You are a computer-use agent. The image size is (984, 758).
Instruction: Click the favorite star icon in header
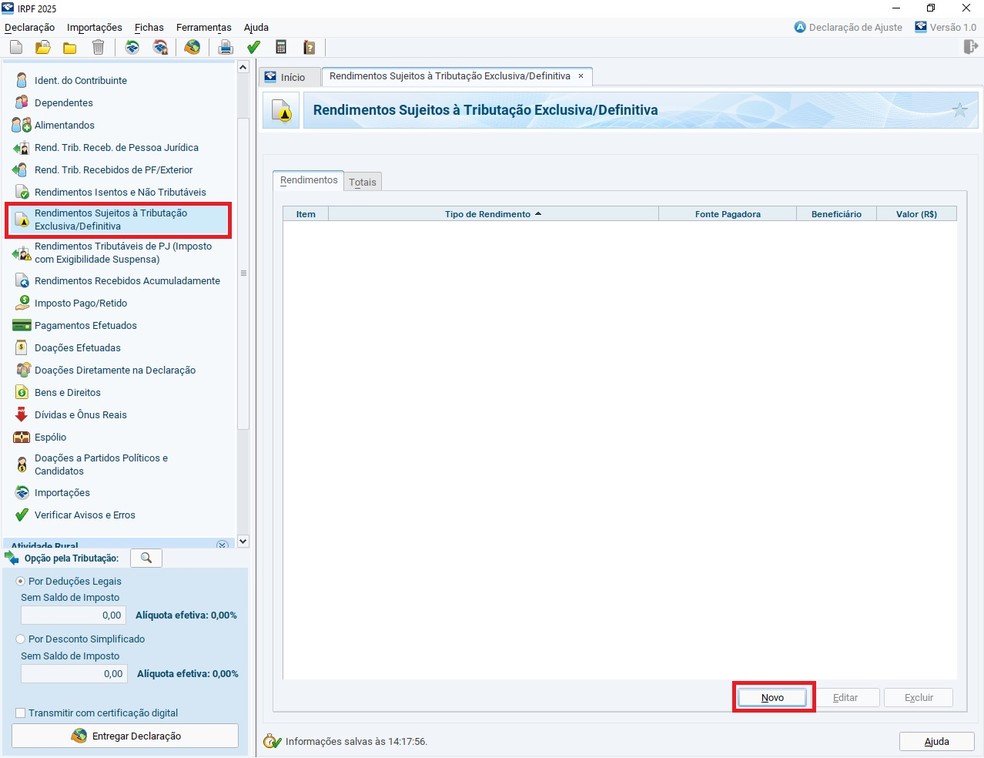click(959, 110)
